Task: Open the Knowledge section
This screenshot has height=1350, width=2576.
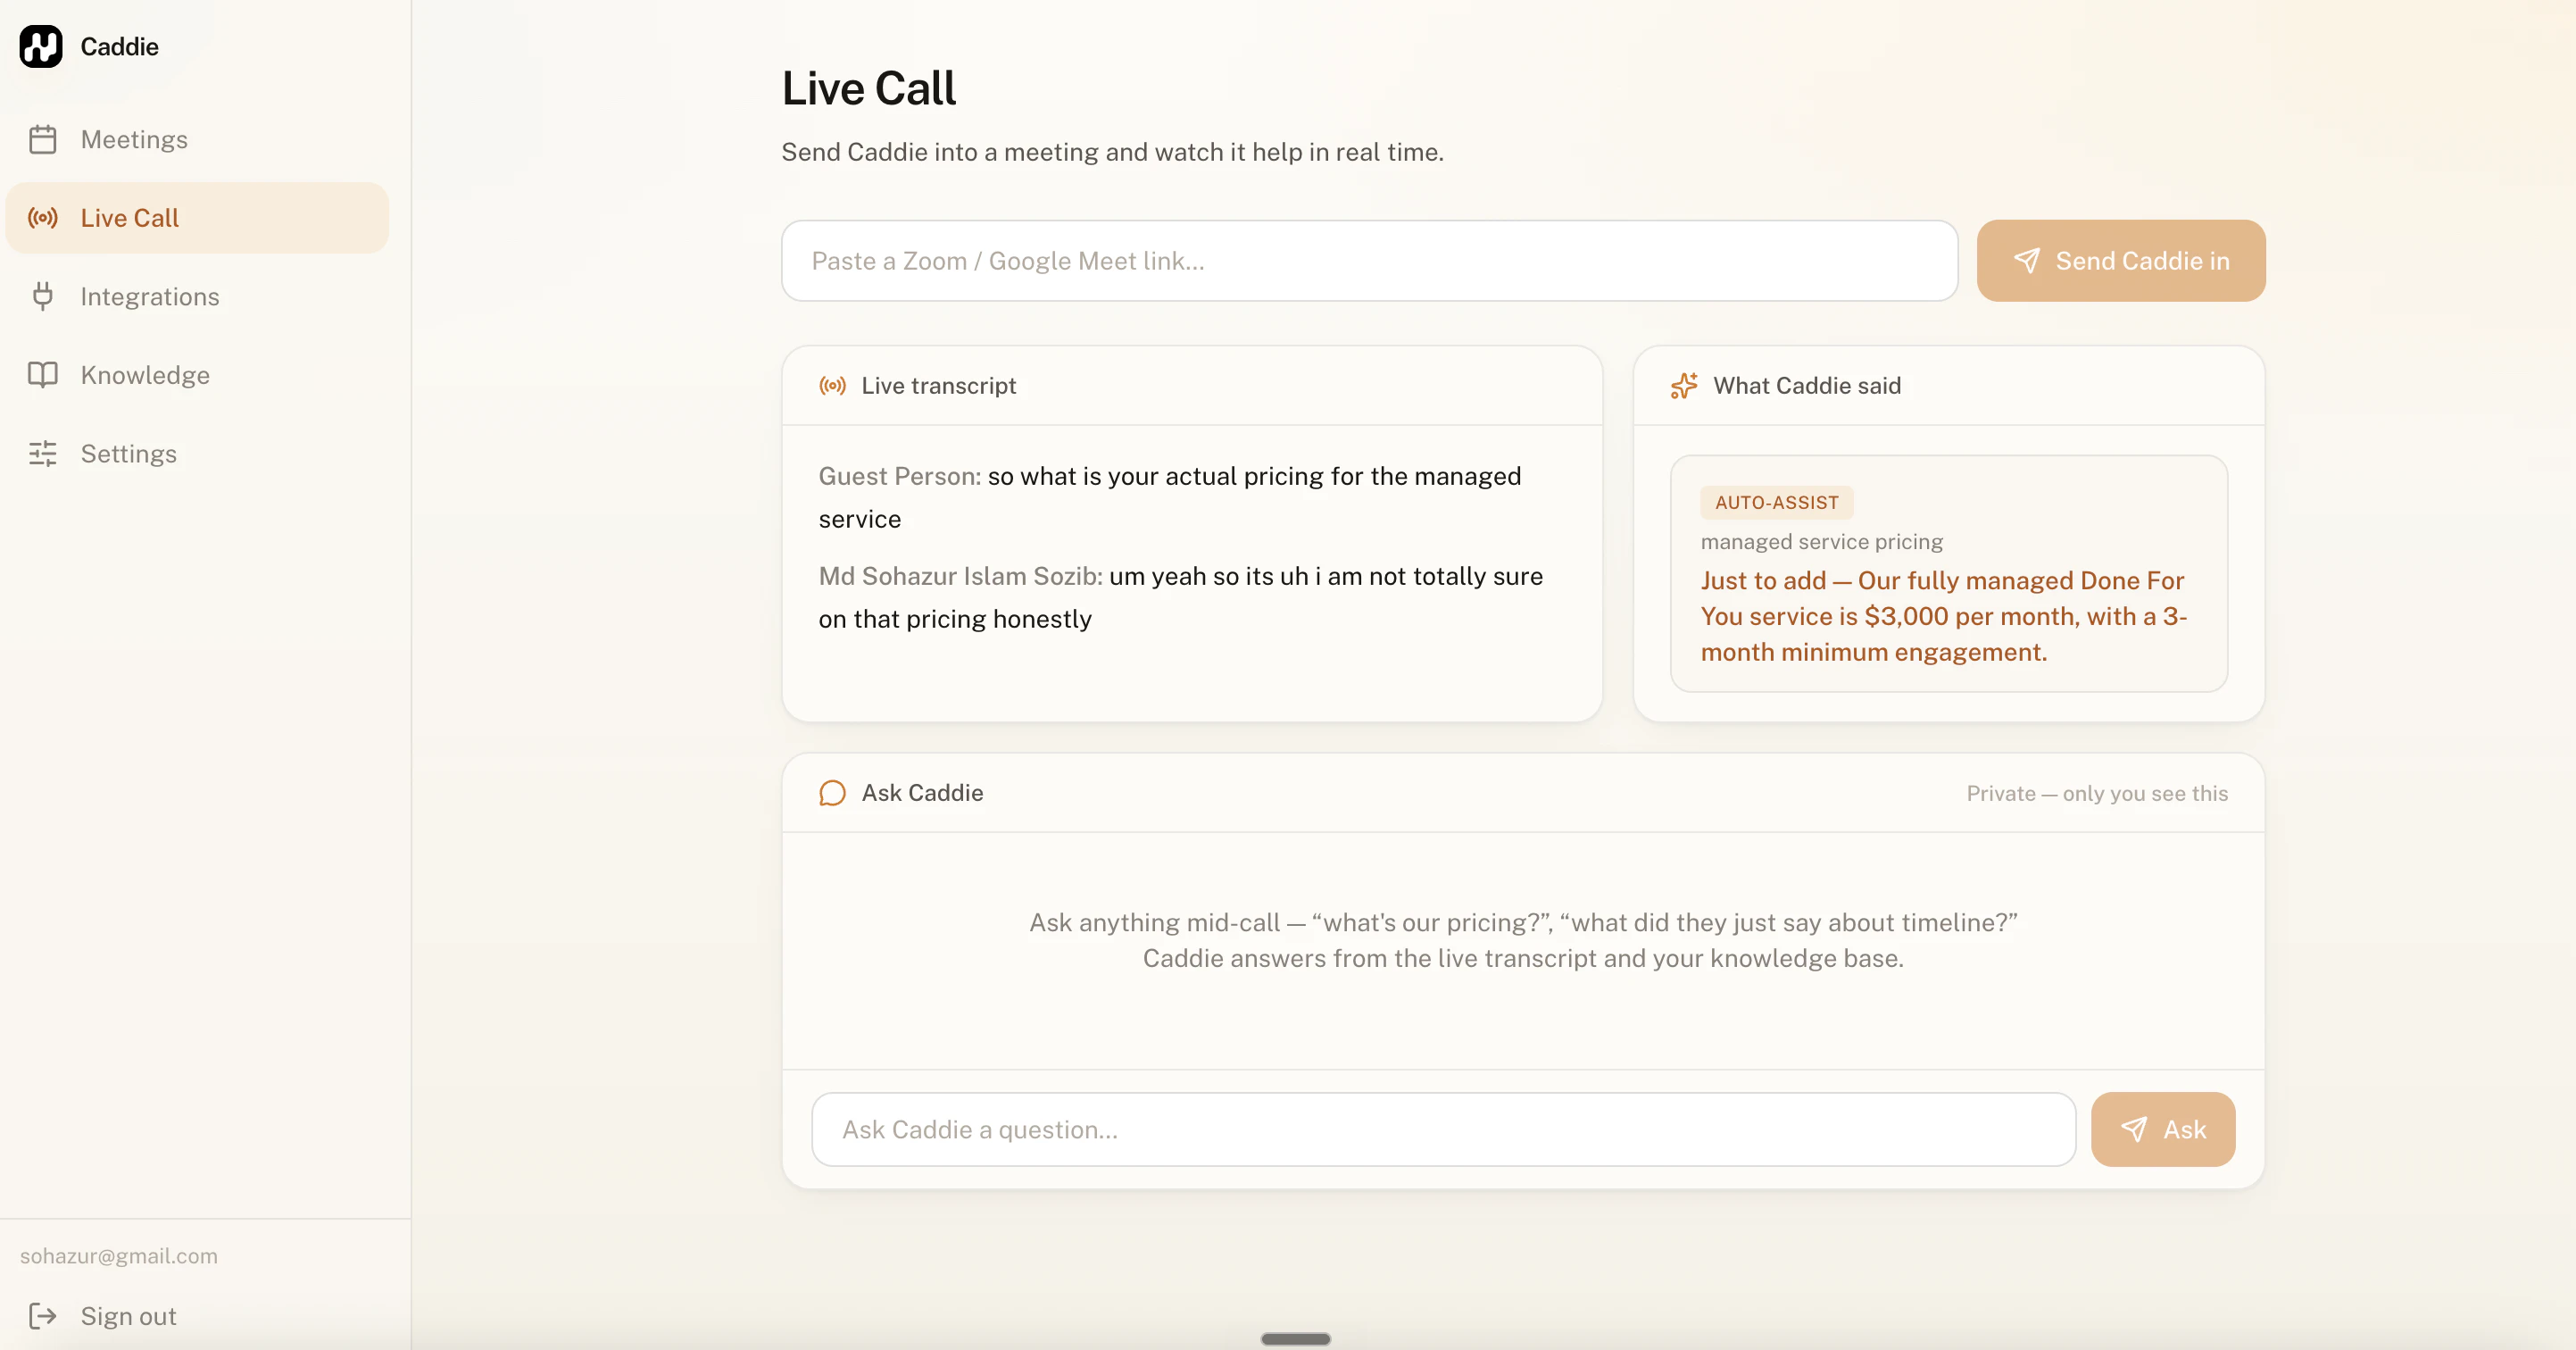Action: point(197,375)
